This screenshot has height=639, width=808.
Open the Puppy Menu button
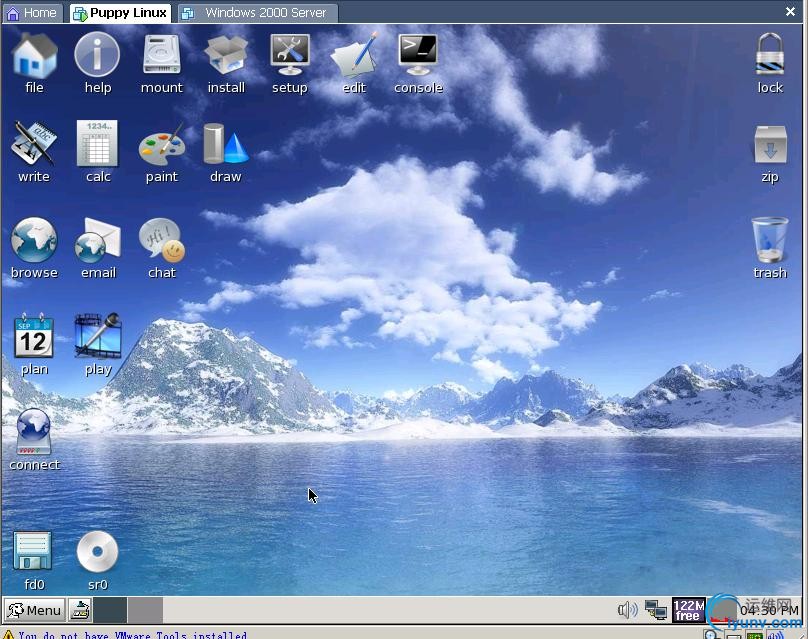click(35, 610)
